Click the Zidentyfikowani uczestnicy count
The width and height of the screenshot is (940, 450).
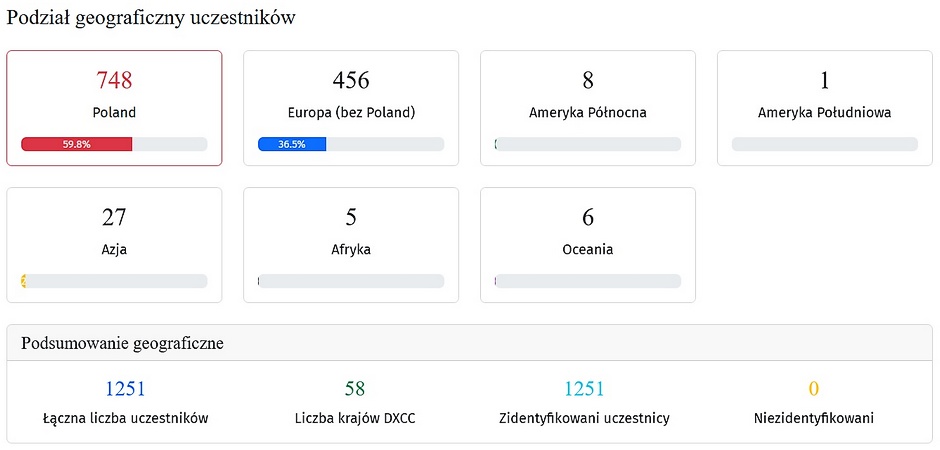tap(584, 389)
